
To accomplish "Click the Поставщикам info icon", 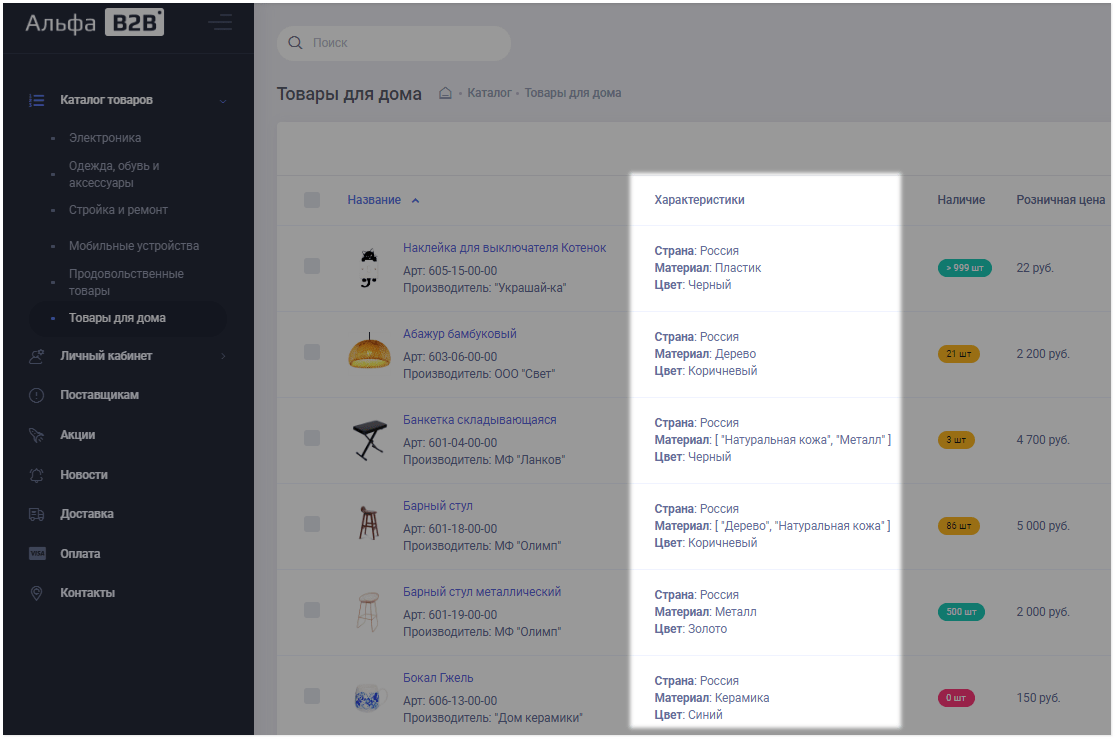I will 36,395.
